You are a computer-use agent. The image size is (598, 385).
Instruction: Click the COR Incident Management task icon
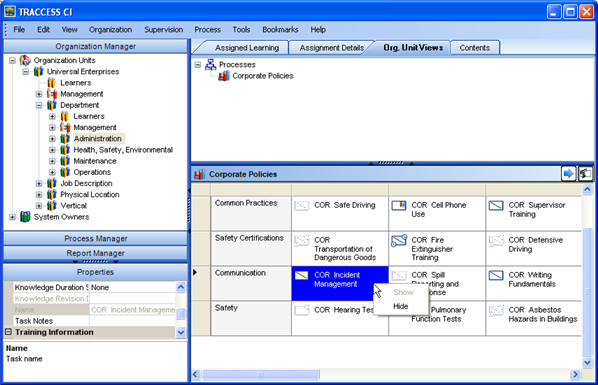302,275
